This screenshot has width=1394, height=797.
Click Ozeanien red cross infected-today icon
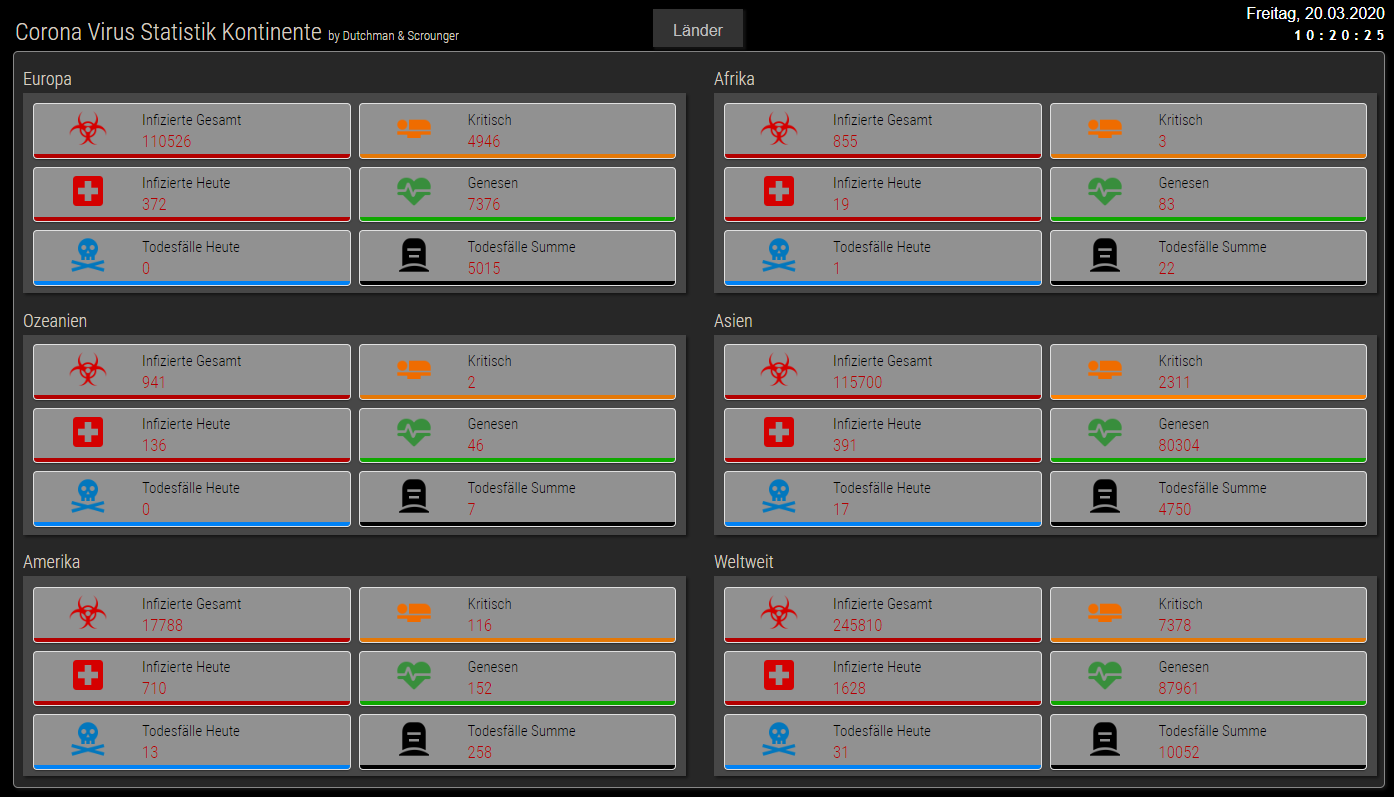(x=88, y=432)
